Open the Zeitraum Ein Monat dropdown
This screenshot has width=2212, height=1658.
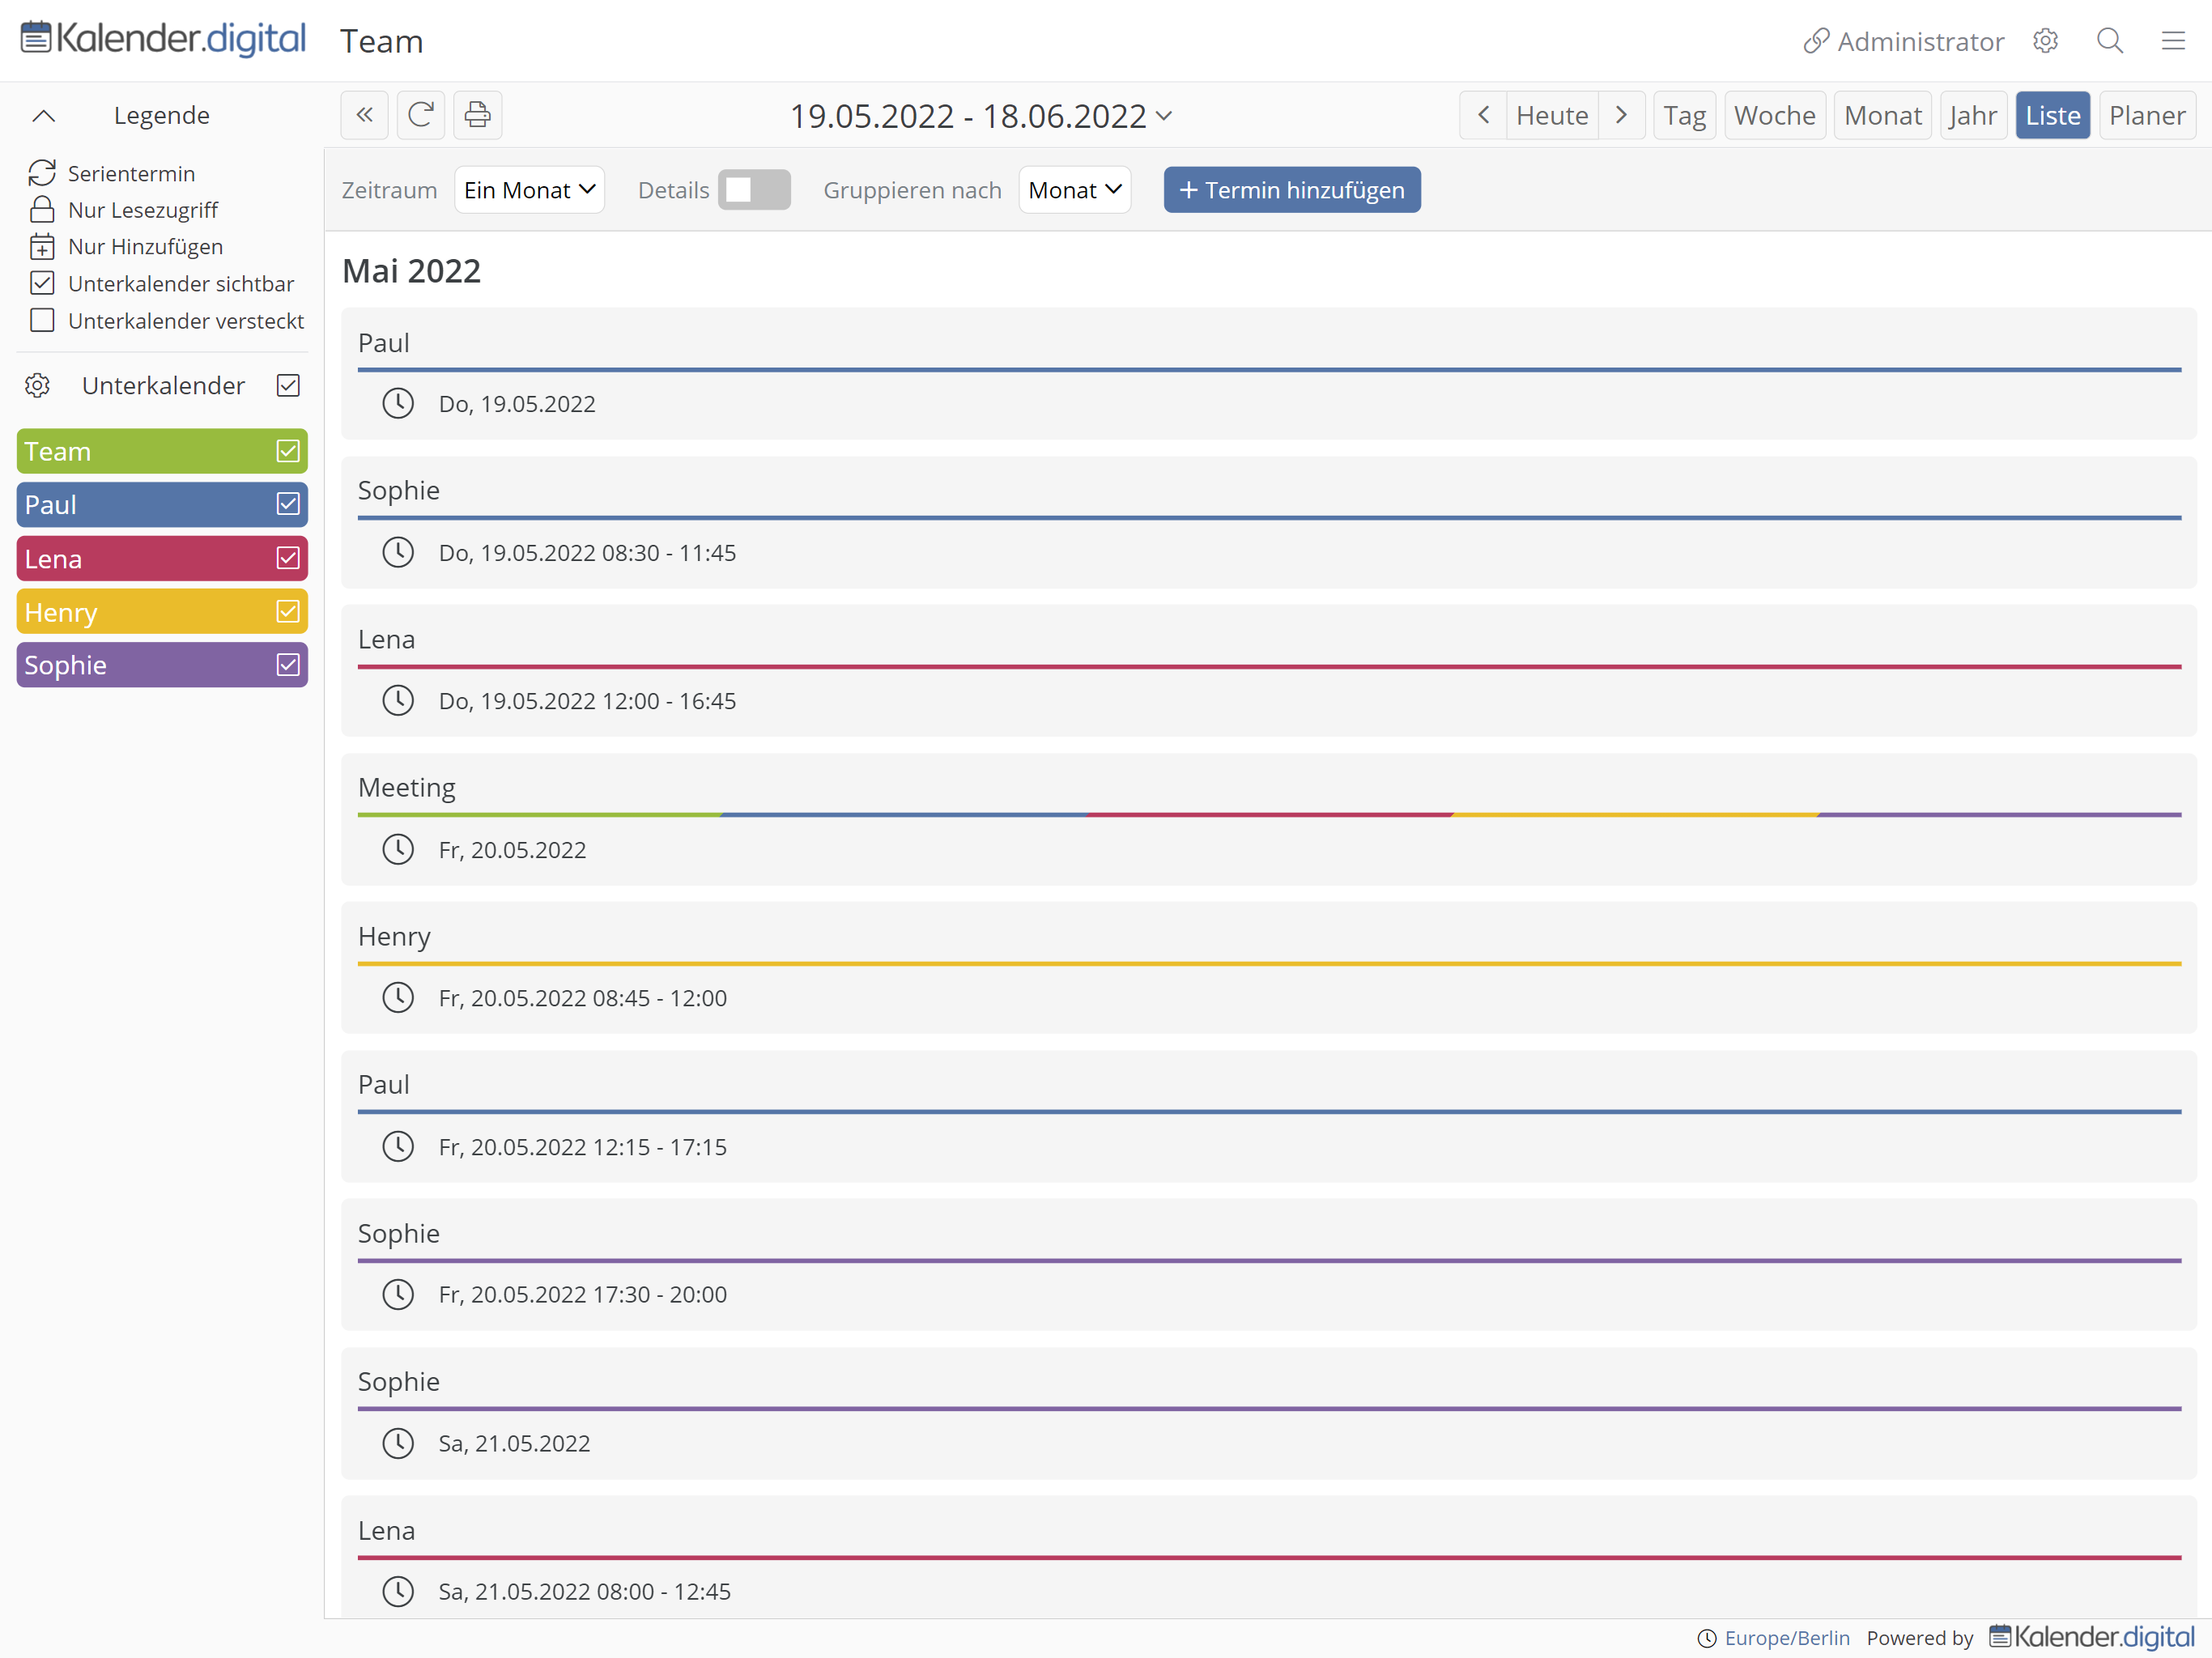tap(529, 189)
